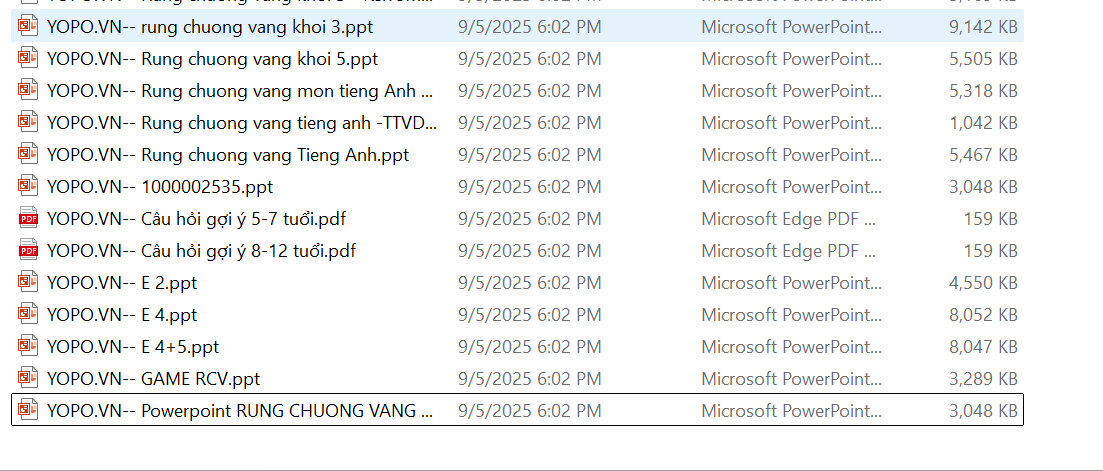The height and width of the screenshot is (471, 1103).
Task: Click the 8,052 KB file size value
Action: (x=982, y=315)
